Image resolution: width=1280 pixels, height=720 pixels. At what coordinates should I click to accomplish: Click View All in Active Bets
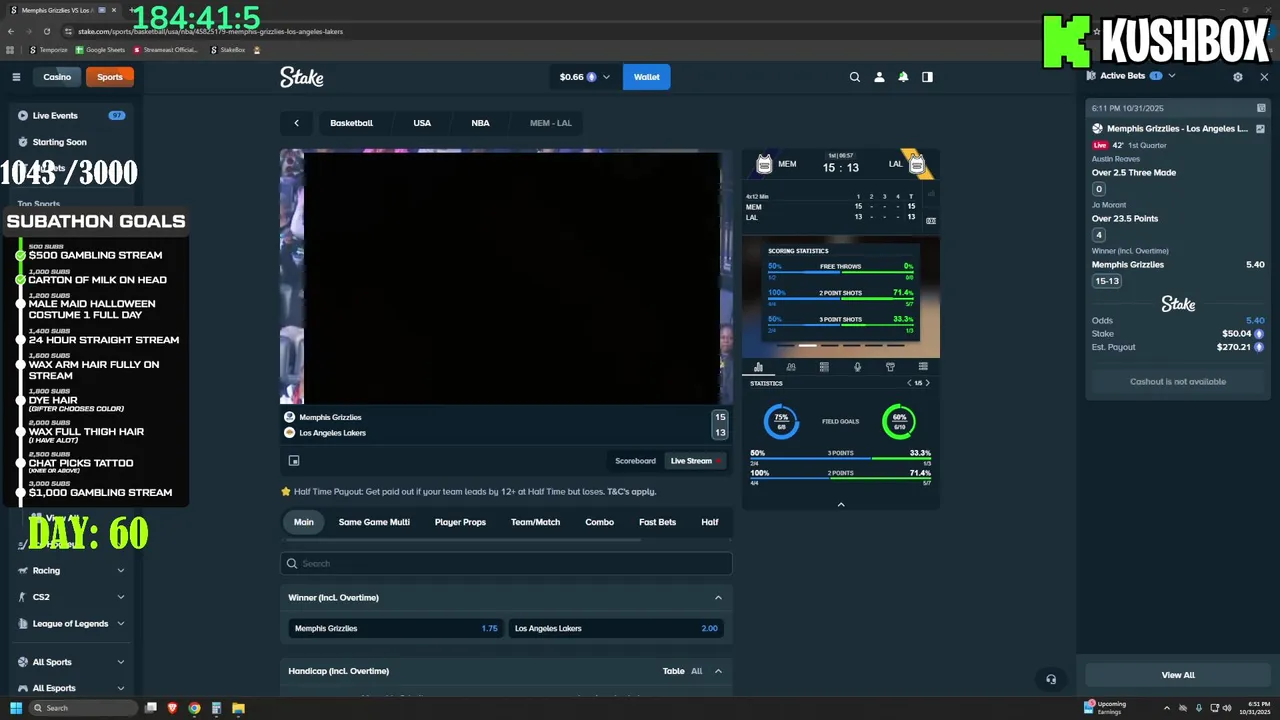coord(1178,675)
